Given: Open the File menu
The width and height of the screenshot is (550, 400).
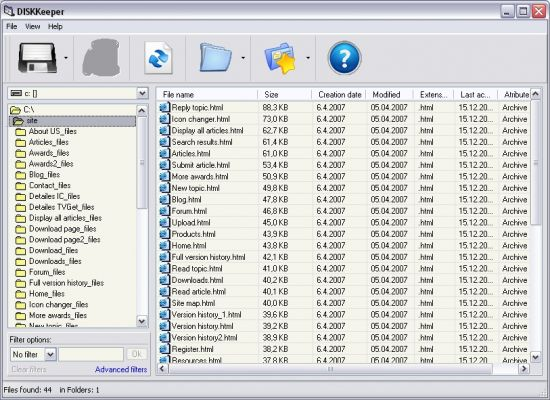Looking at the screenshot, I should pyautogui.click(x=12, y=26).
